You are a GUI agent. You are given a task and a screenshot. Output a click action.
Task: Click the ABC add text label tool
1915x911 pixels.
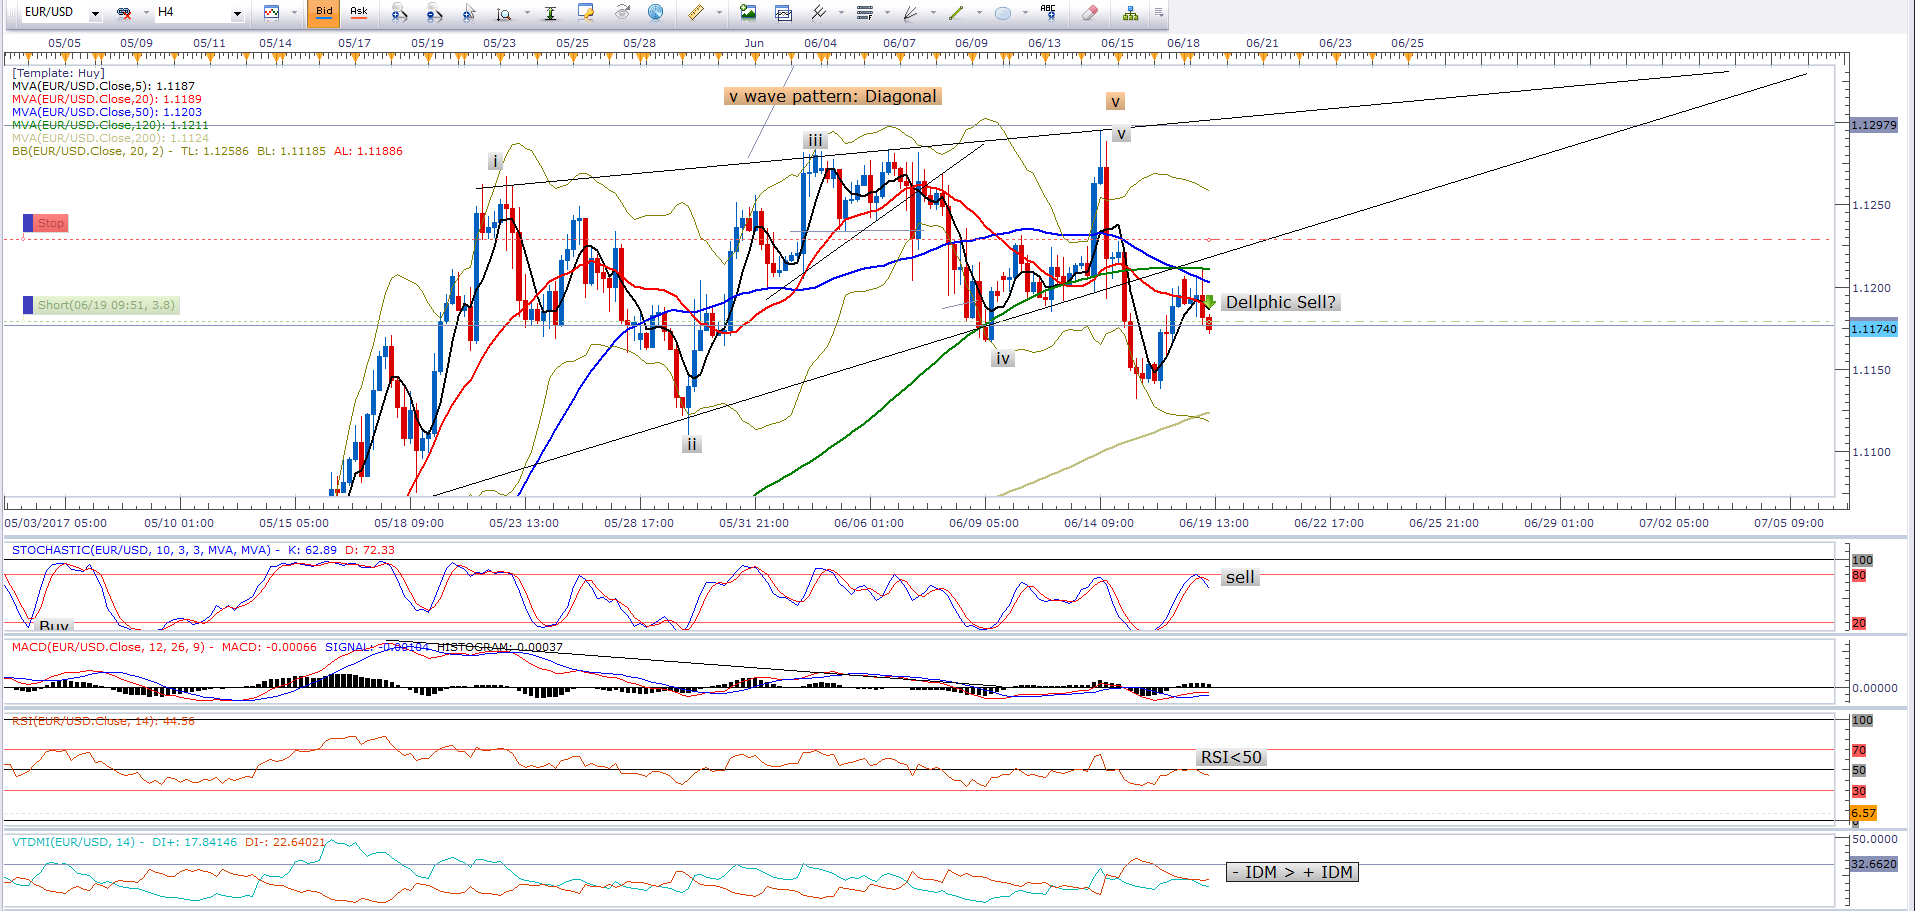[1047, 13]
